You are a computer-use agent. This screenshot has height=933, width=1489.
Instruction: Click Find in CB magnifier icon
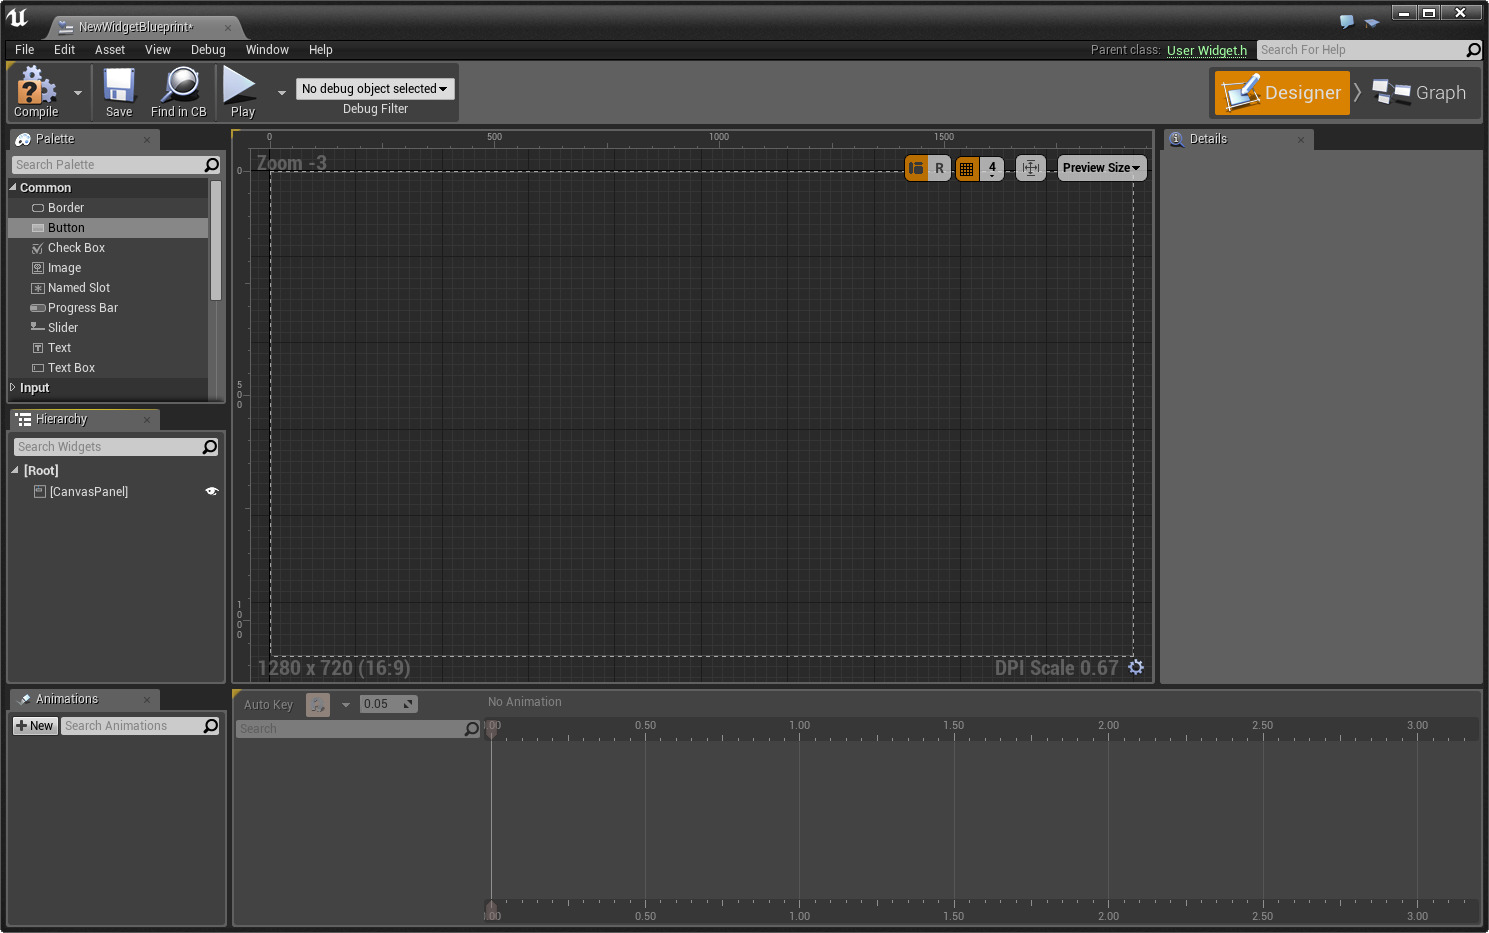pos(180,87)
